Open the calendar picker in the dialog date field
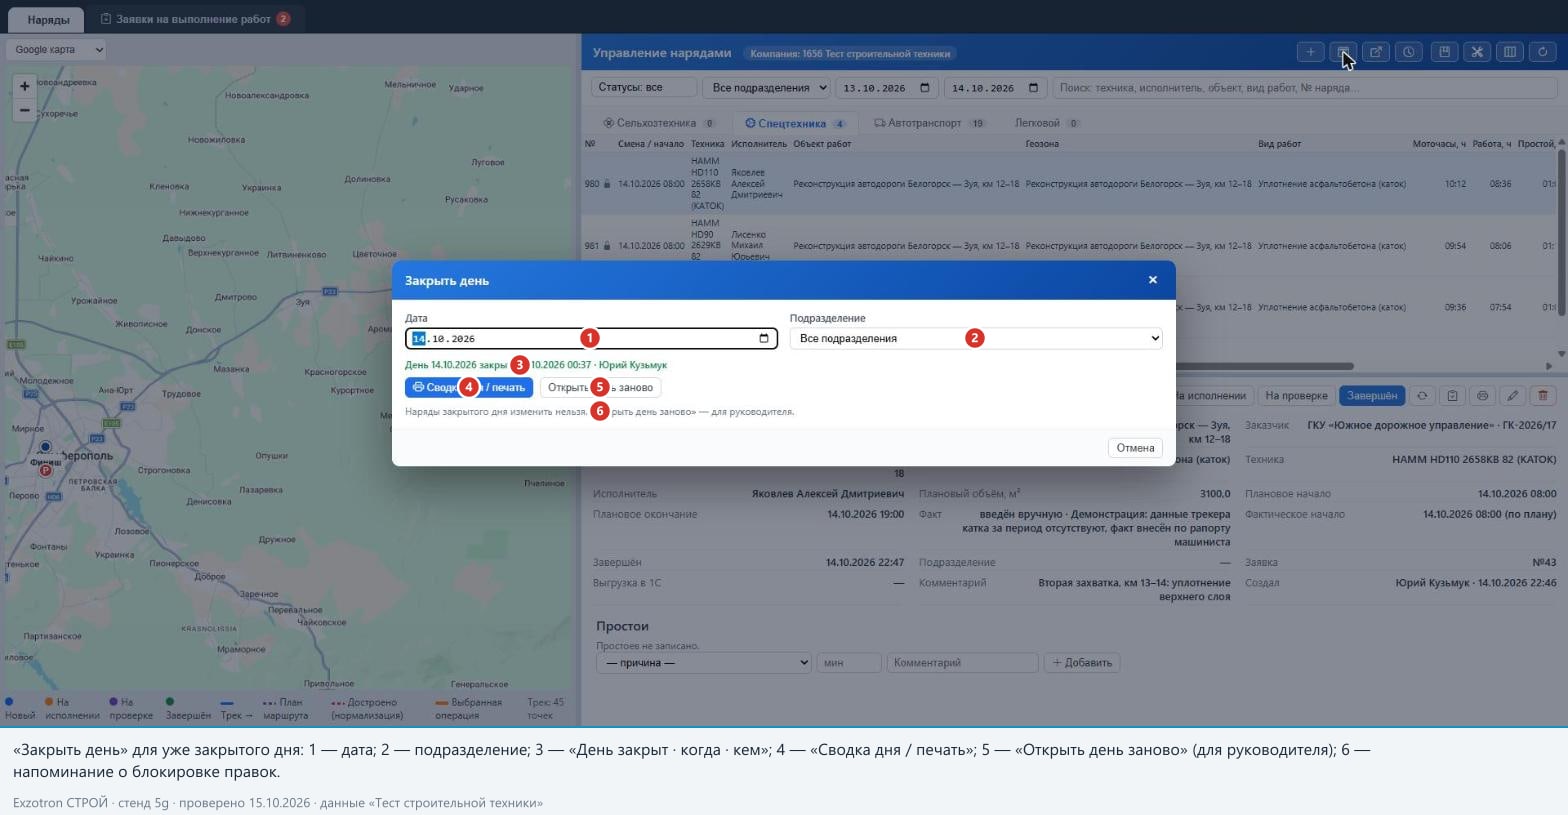Image resolution: width=1568 pixels, height=815 pixels. [x=764, y=338]
